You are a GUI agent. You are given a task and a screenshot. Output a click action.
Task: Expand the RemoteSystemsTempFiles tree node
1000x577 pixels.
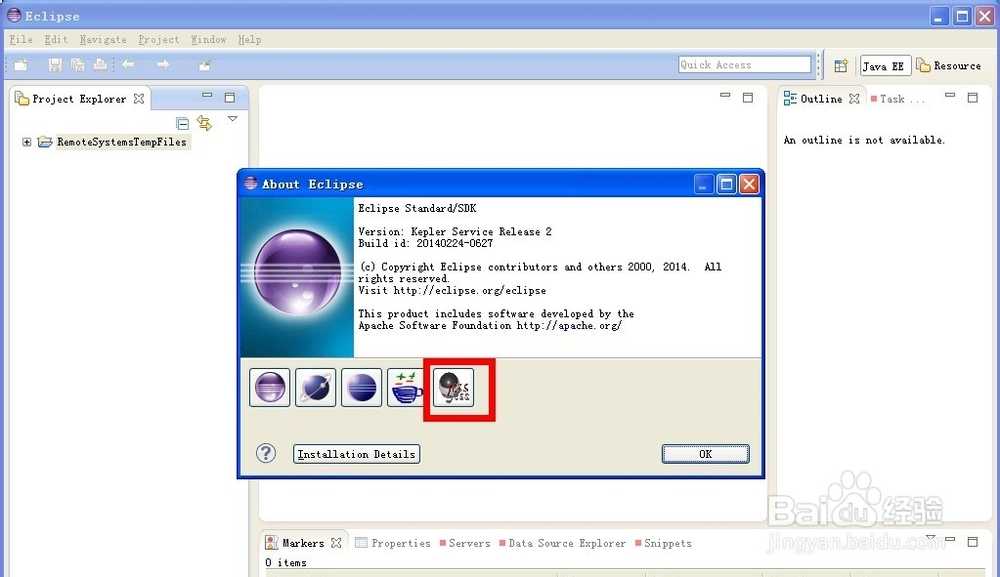pyautogui.click(x=26, y=142)
